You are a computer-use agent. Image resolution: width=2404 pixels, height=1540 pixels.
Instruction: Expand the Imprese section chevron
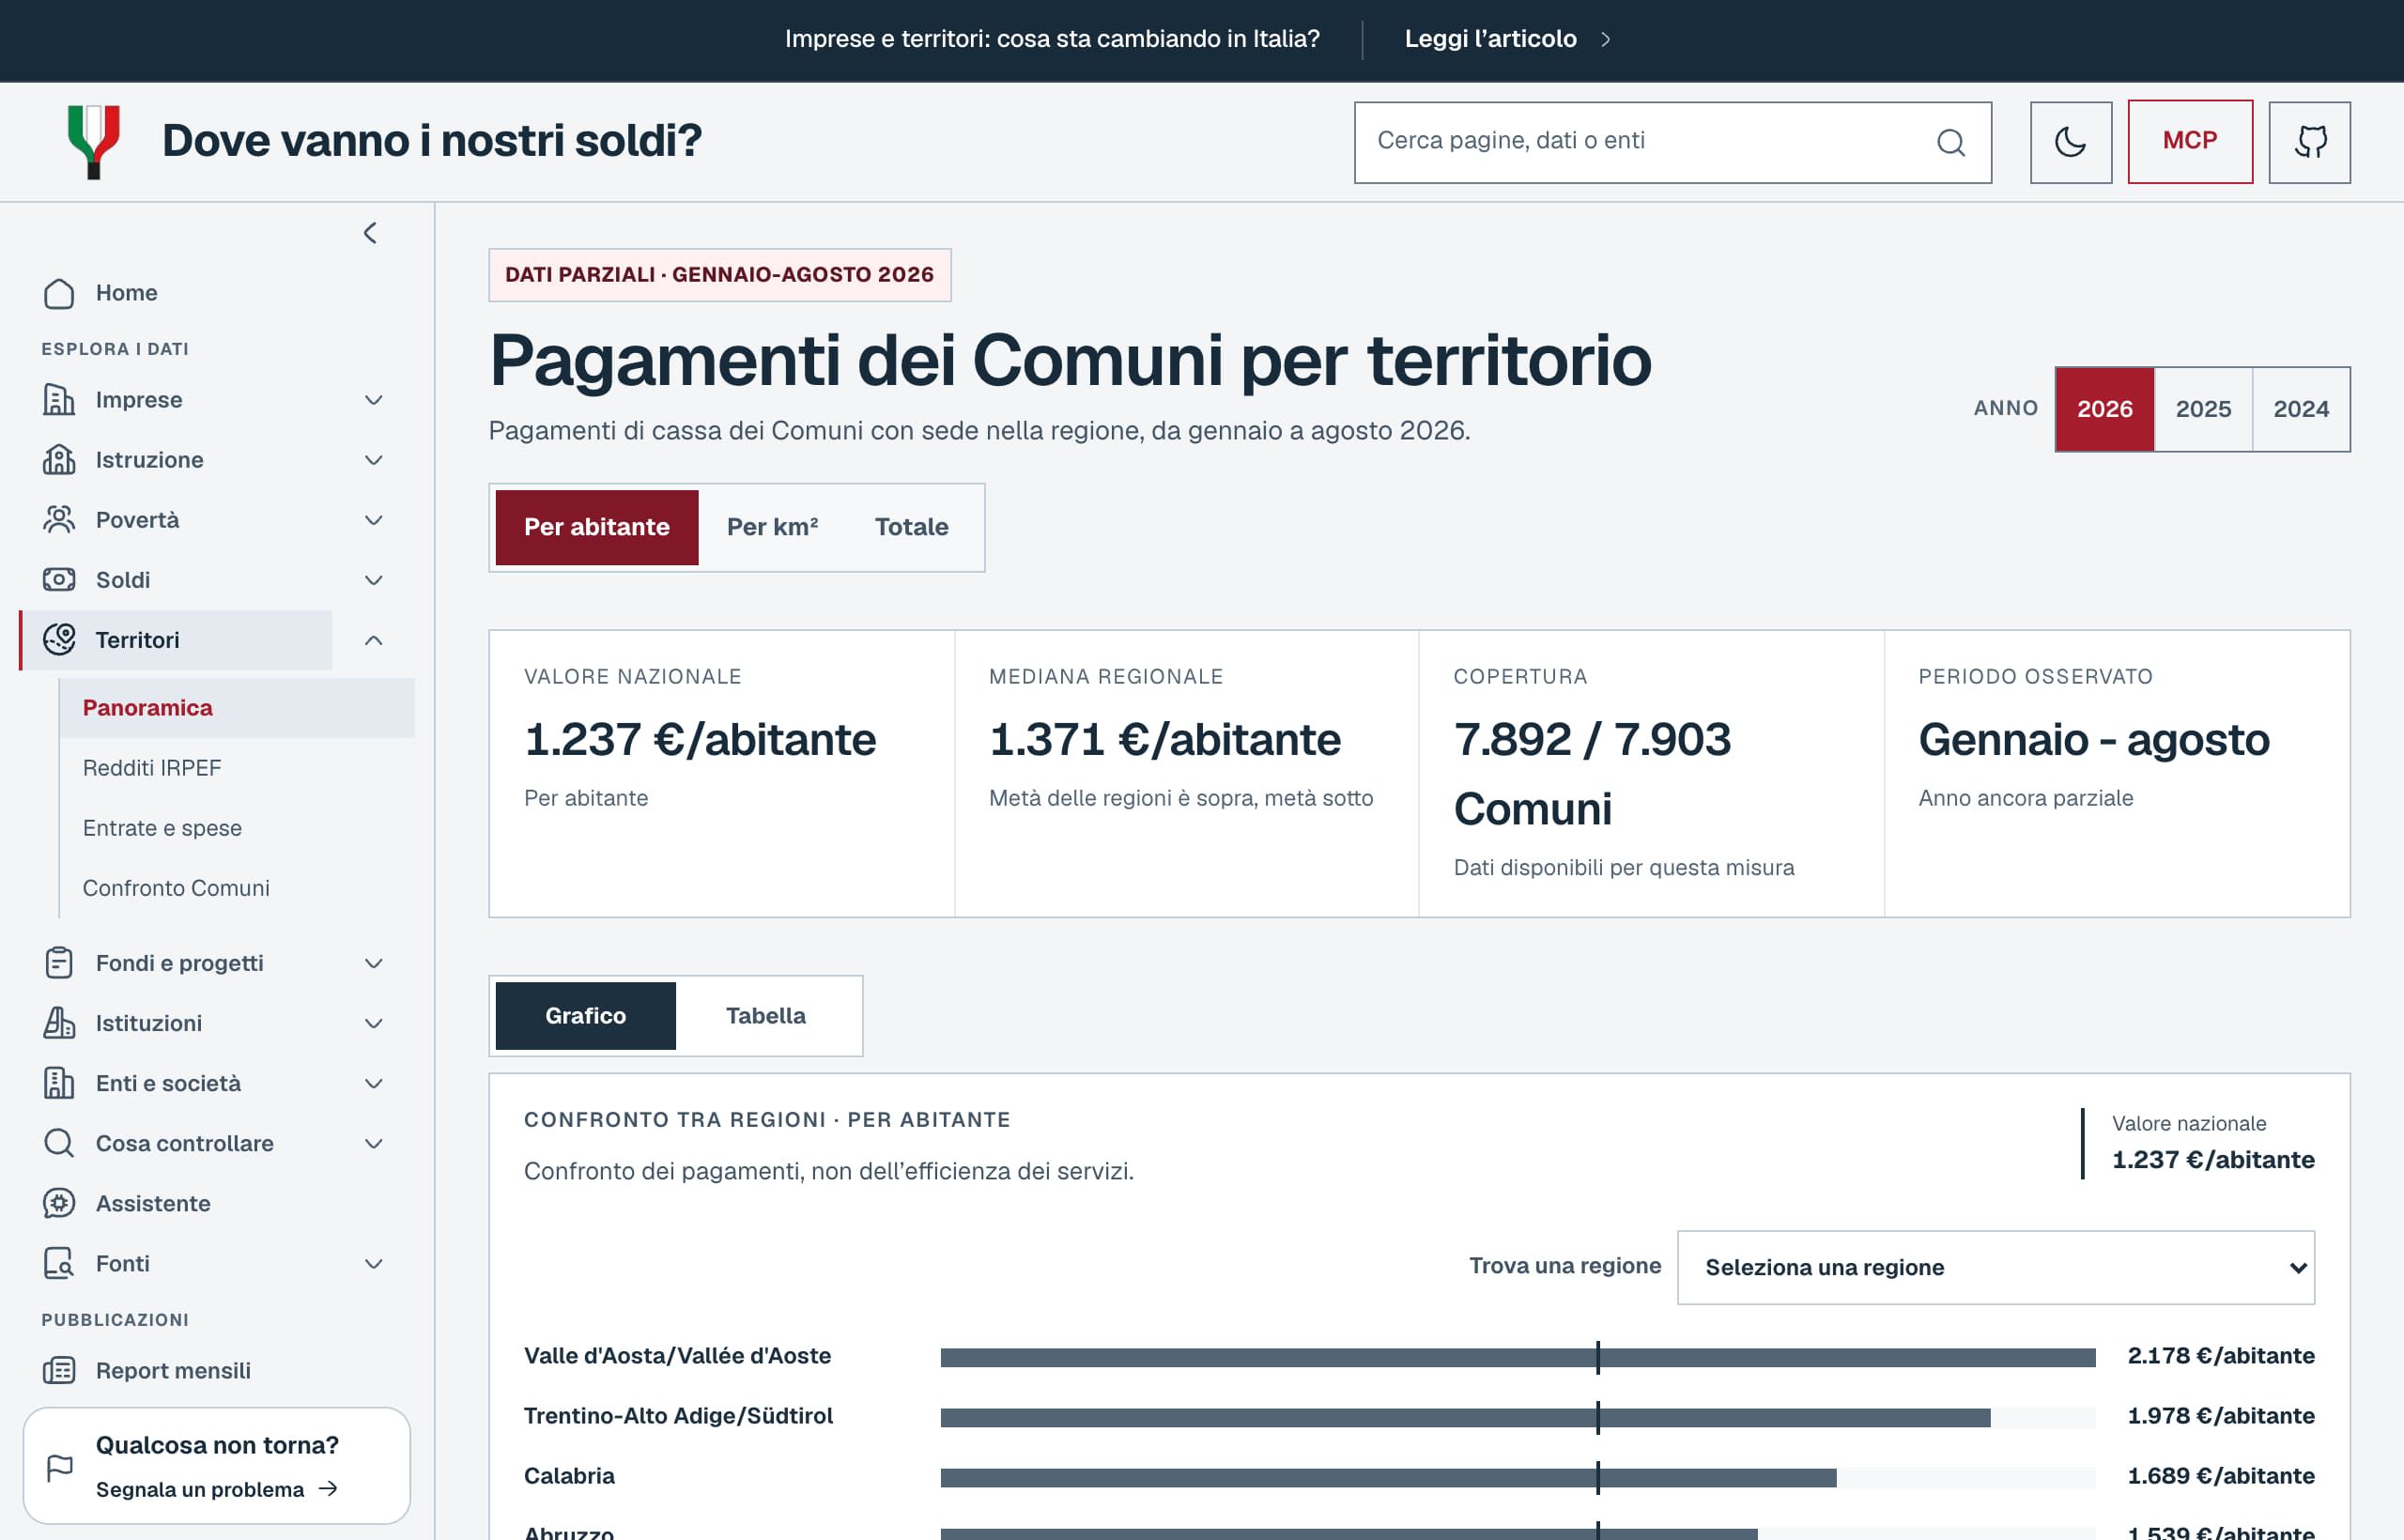(x=374, y=400)
